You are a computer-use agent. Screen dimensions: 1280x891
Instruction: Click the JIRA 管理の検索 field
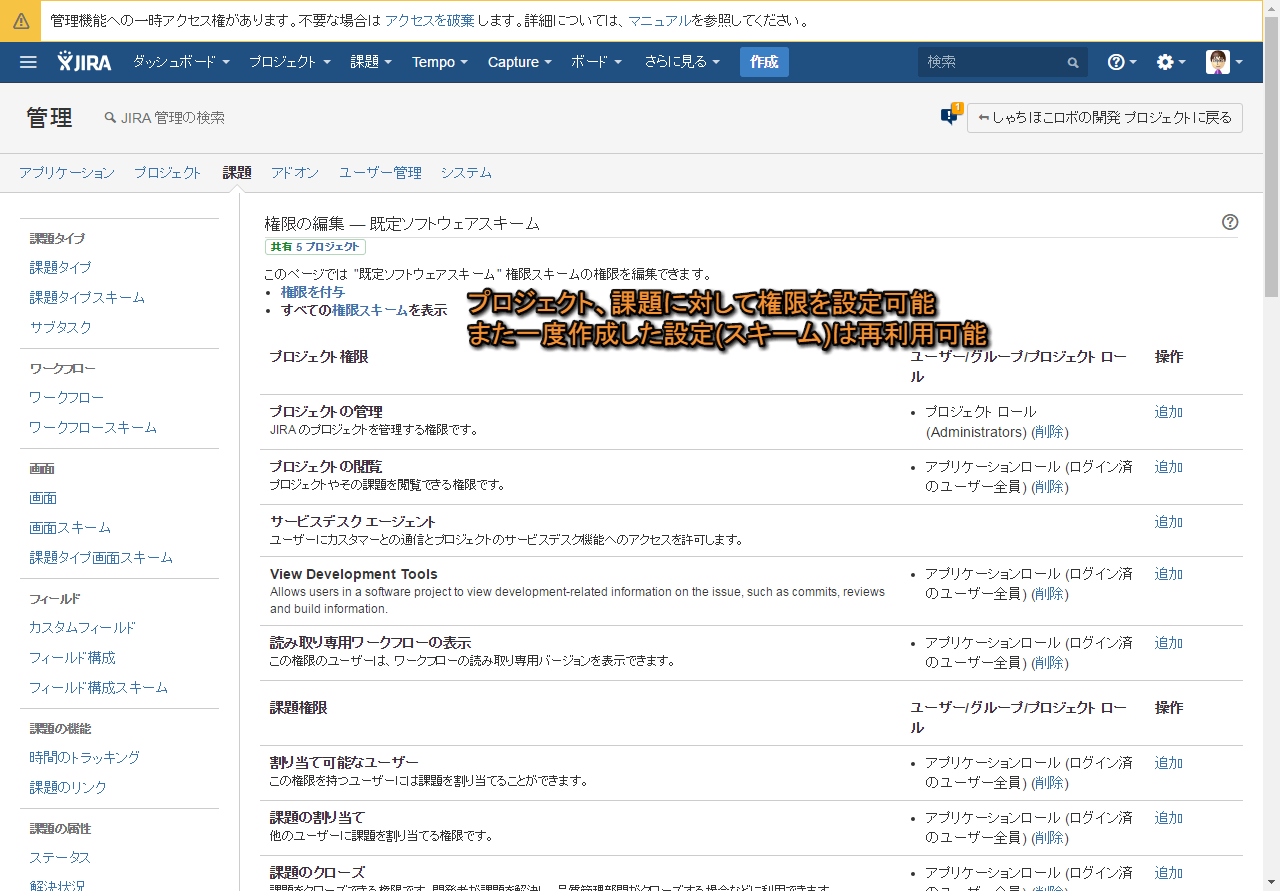point(165,117)
